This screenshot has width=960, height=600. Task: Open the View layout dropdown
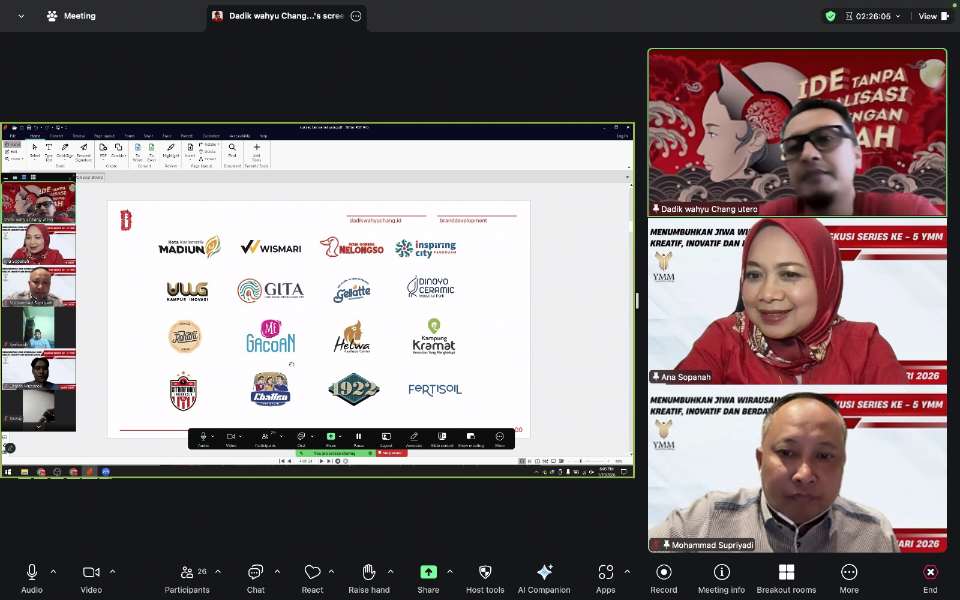click(x=933, y=16)
